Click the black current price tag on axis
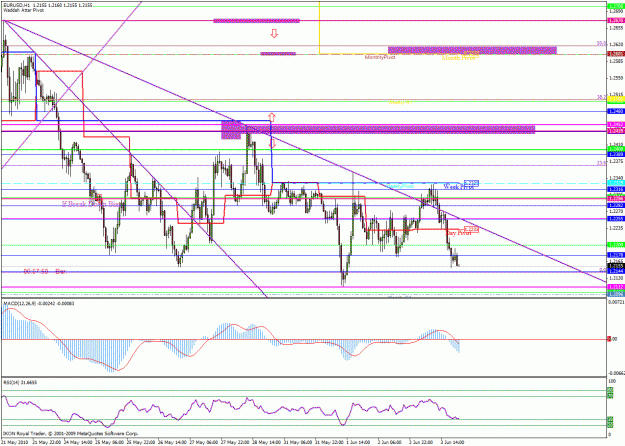The image size is (625, 446). click(x=616, y=266)
